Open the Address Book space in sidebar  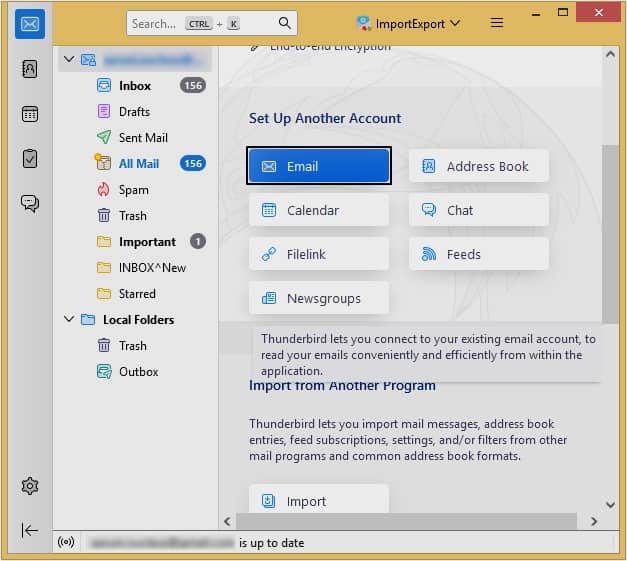click(30, 69)
